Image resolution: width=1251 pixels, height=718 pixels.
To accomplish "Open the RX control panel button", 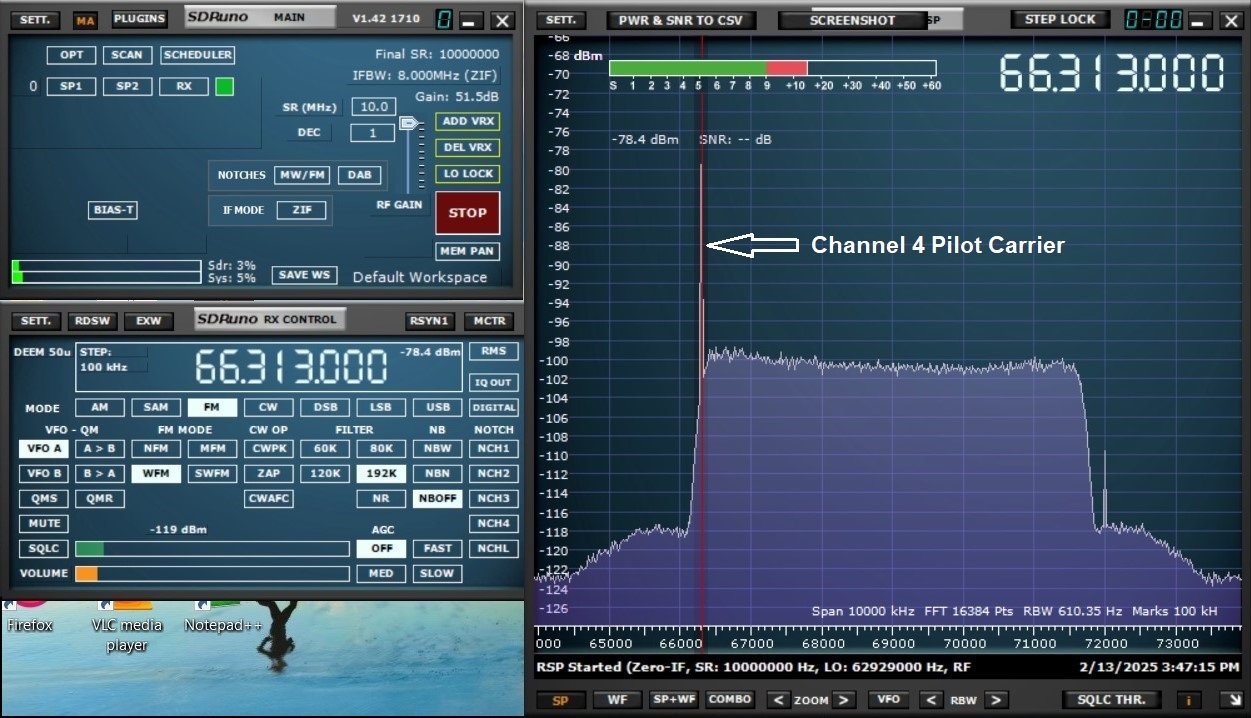I will click(x=184, y=87).
